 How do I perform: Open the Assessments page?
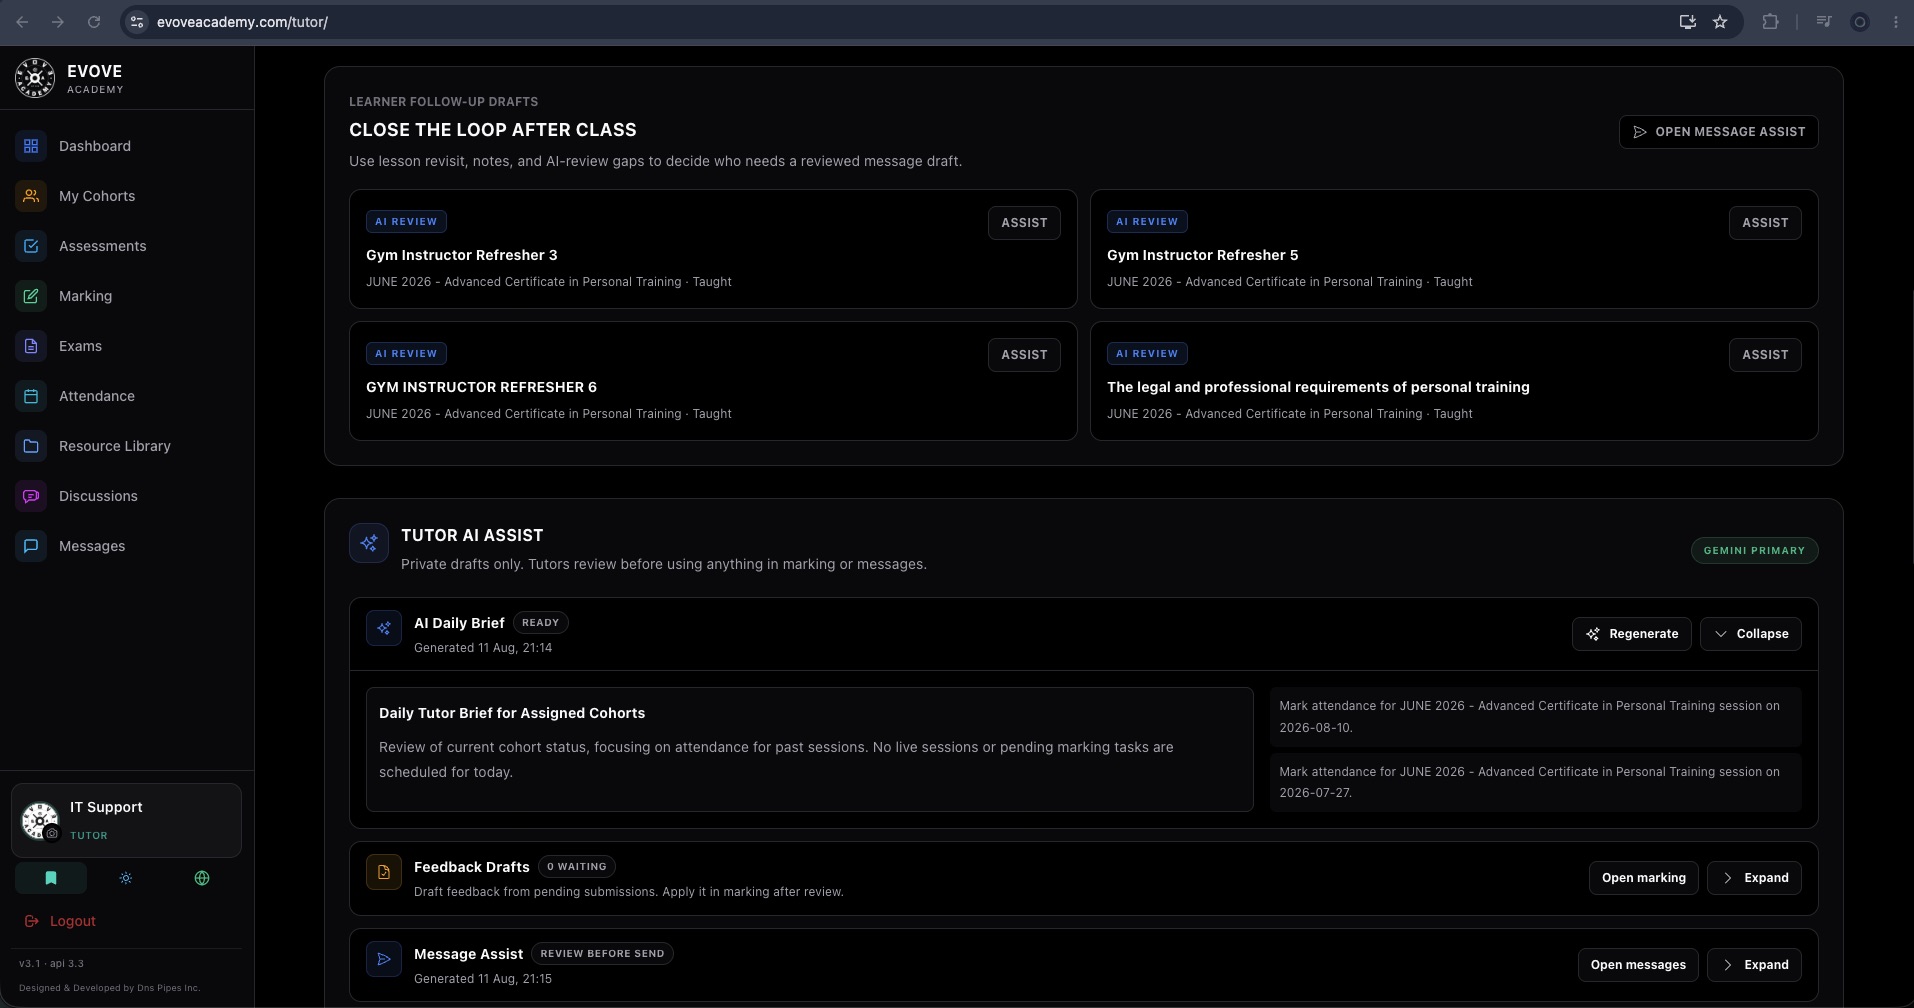click(x=126, y=246)
